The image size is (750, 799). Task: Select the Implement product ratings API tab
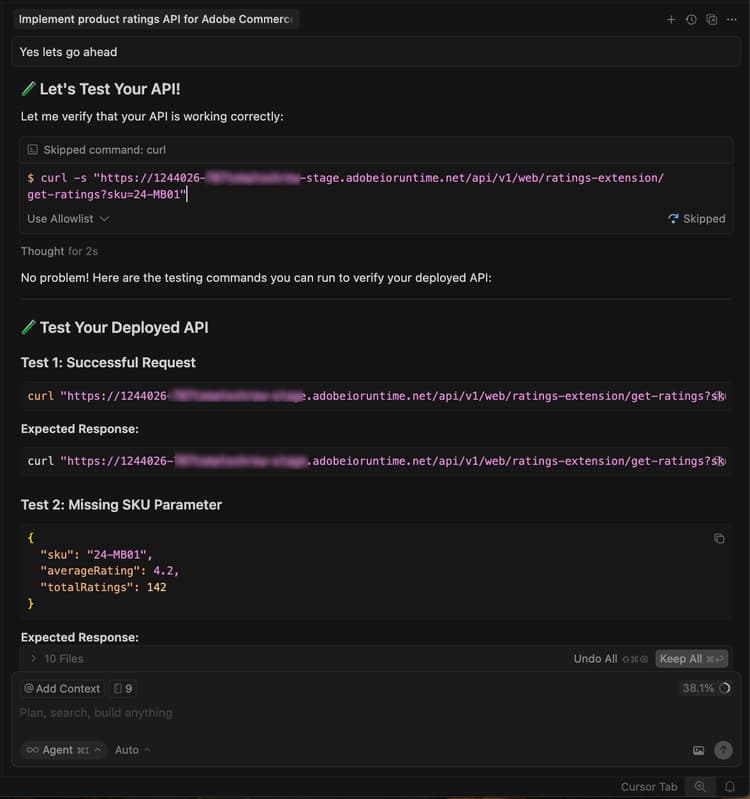pyautogui.click(x=156, y=19)
